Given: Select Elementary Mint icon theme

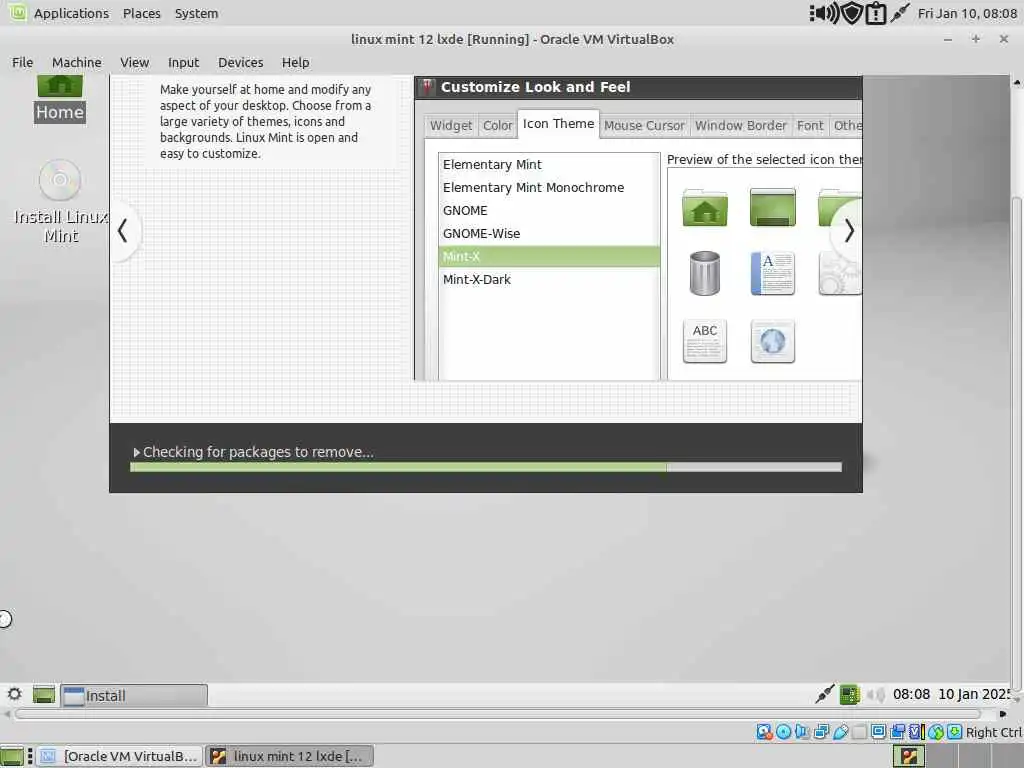Looking at the screenshot, I should (x=549, y=165).
